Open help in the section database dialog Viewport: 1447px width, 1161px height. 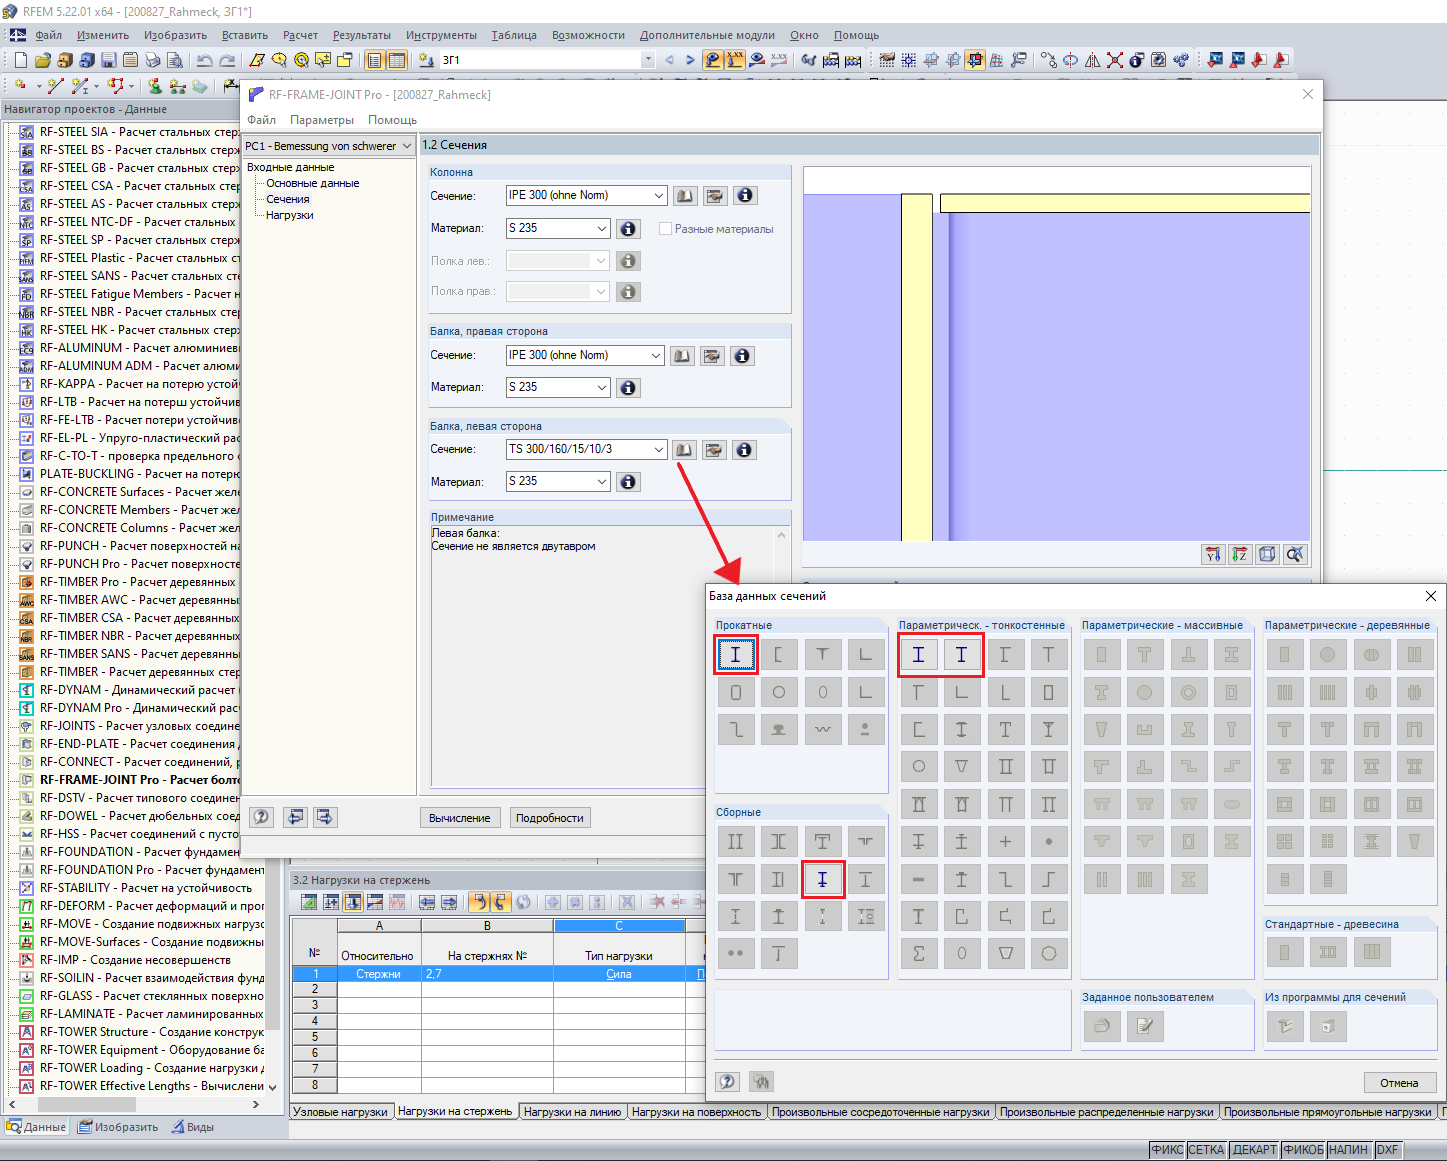tap(727, 1082)
